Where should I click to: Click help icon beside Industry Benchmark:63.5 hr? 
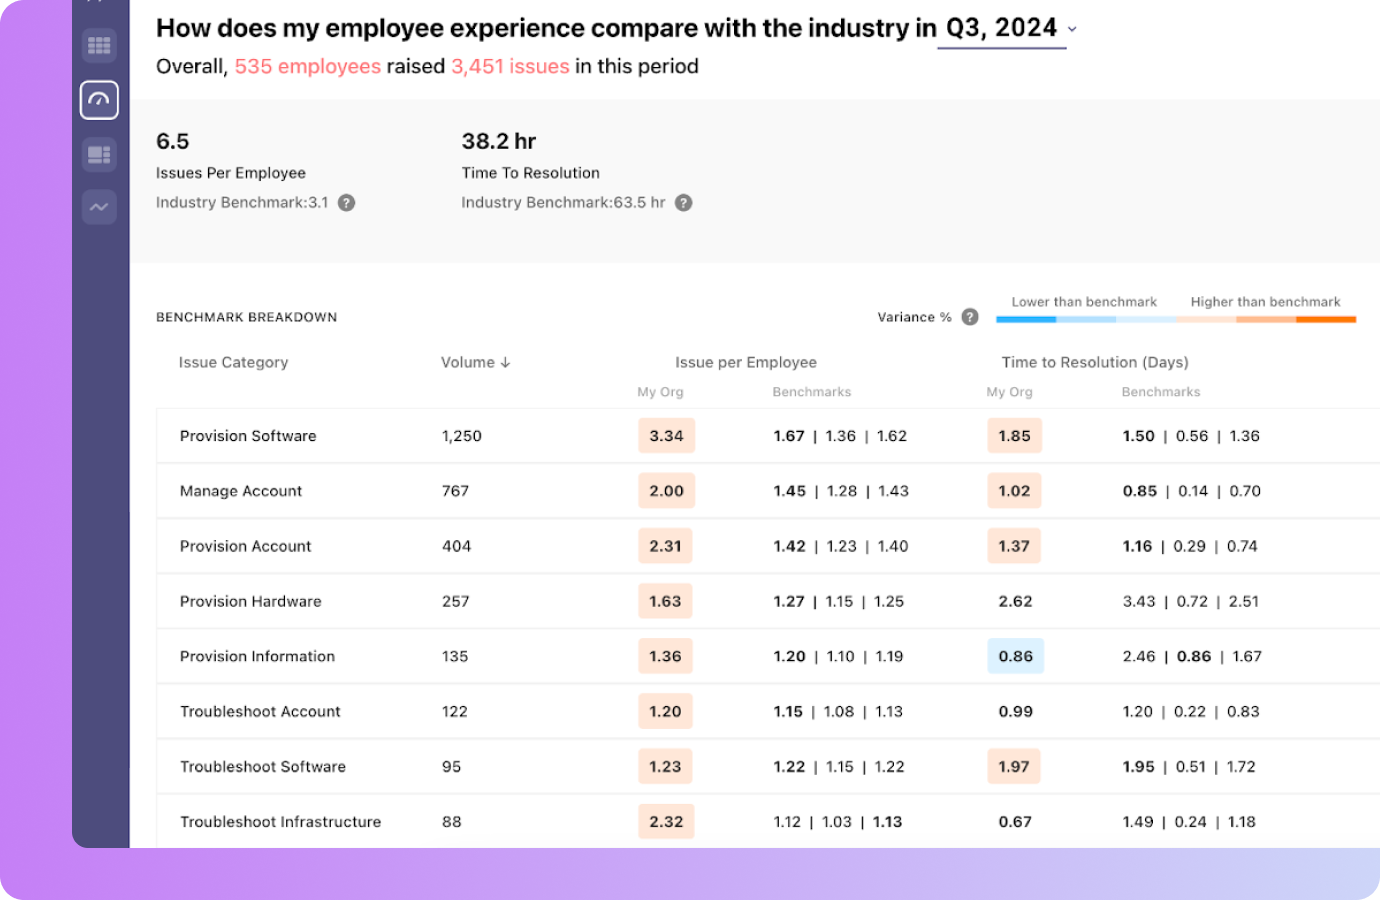point(683,203)
